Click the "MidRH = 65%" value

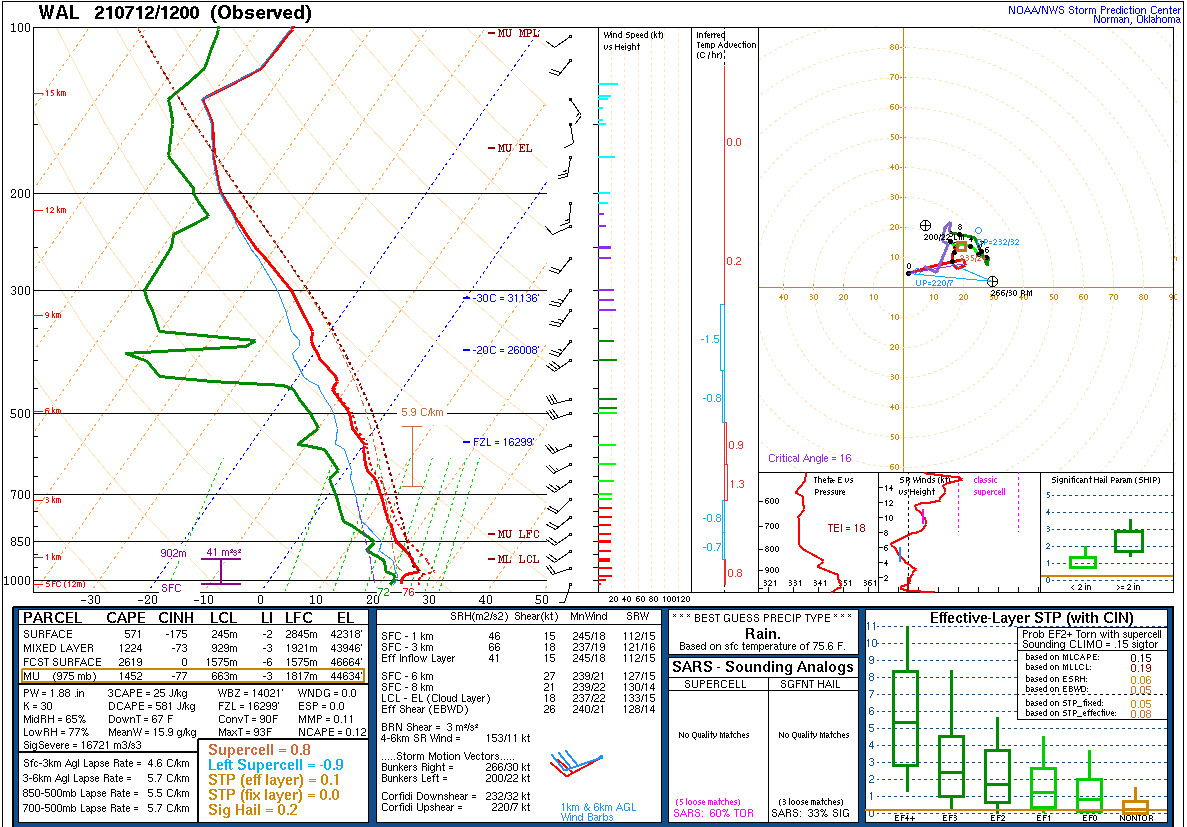[56, 718]
